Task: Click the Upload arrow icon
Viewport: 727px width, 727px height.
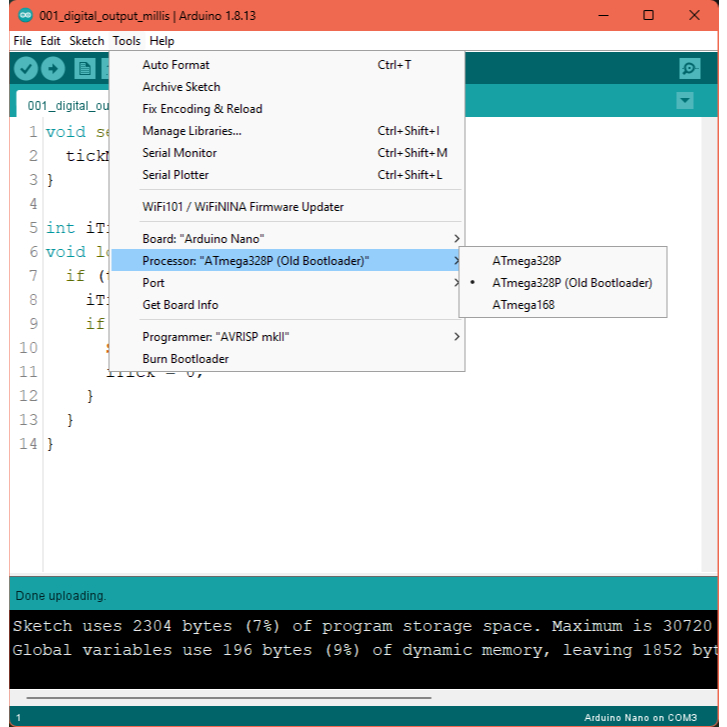Action: (53, 68)
